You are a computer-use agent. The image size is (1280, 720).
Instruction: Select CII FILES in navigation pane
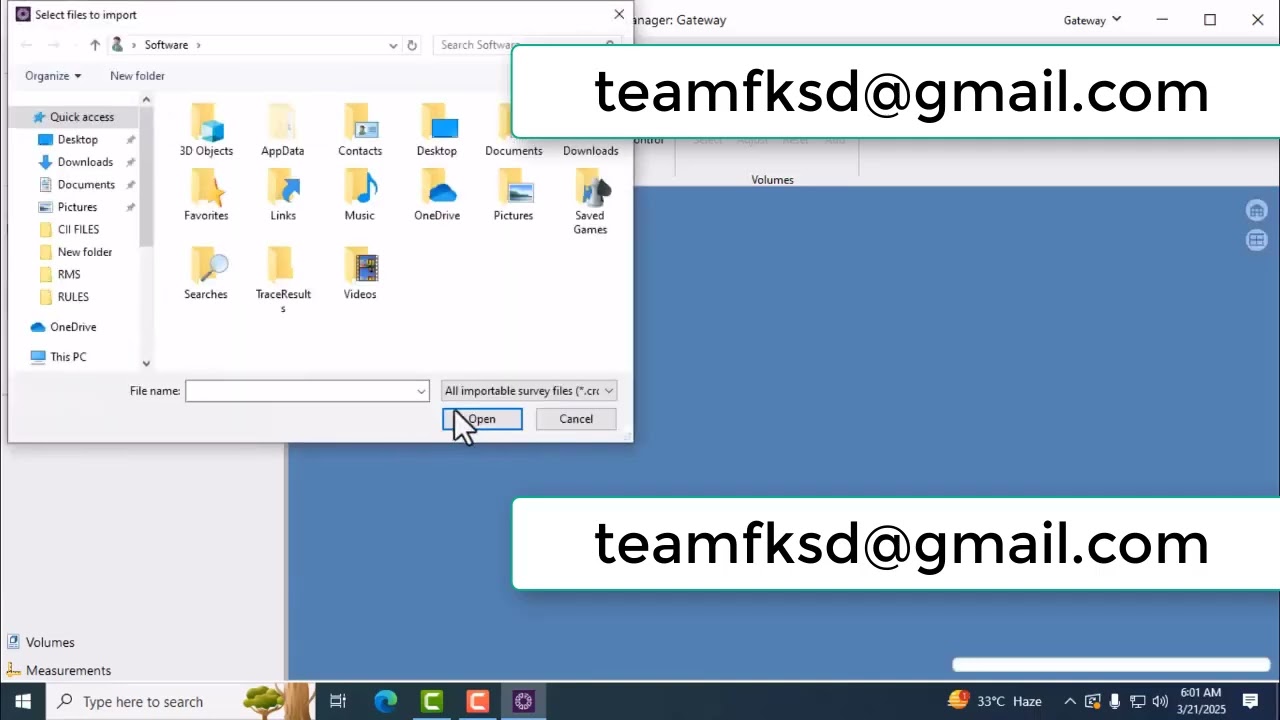[x=78, y=230]
